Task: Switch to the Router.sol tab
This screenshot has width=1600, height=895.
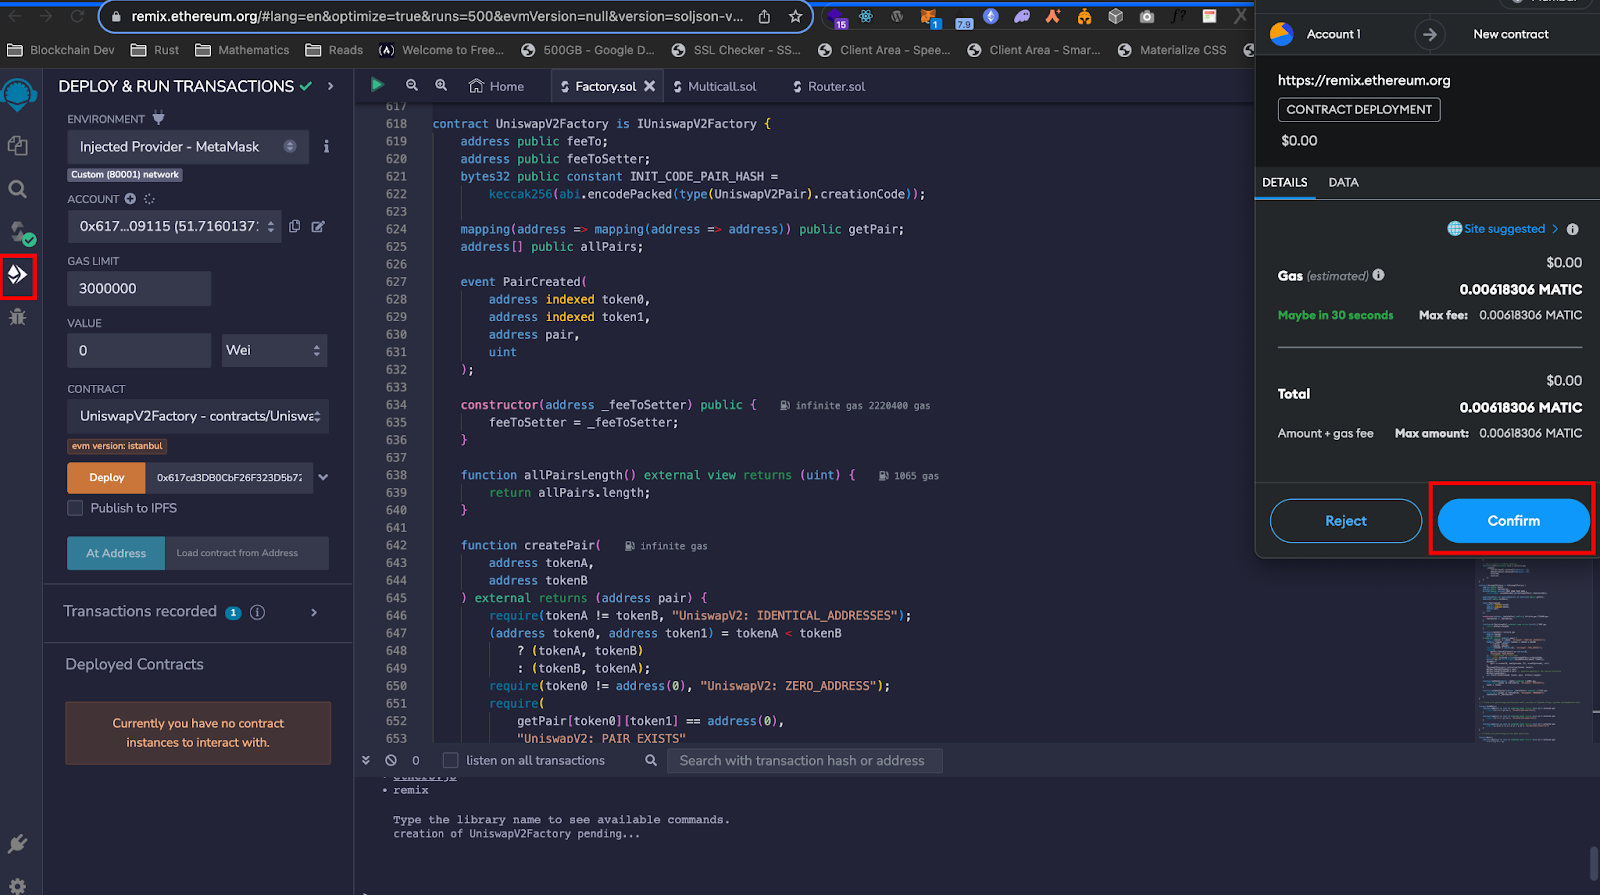Action: (x=829, y=86)
